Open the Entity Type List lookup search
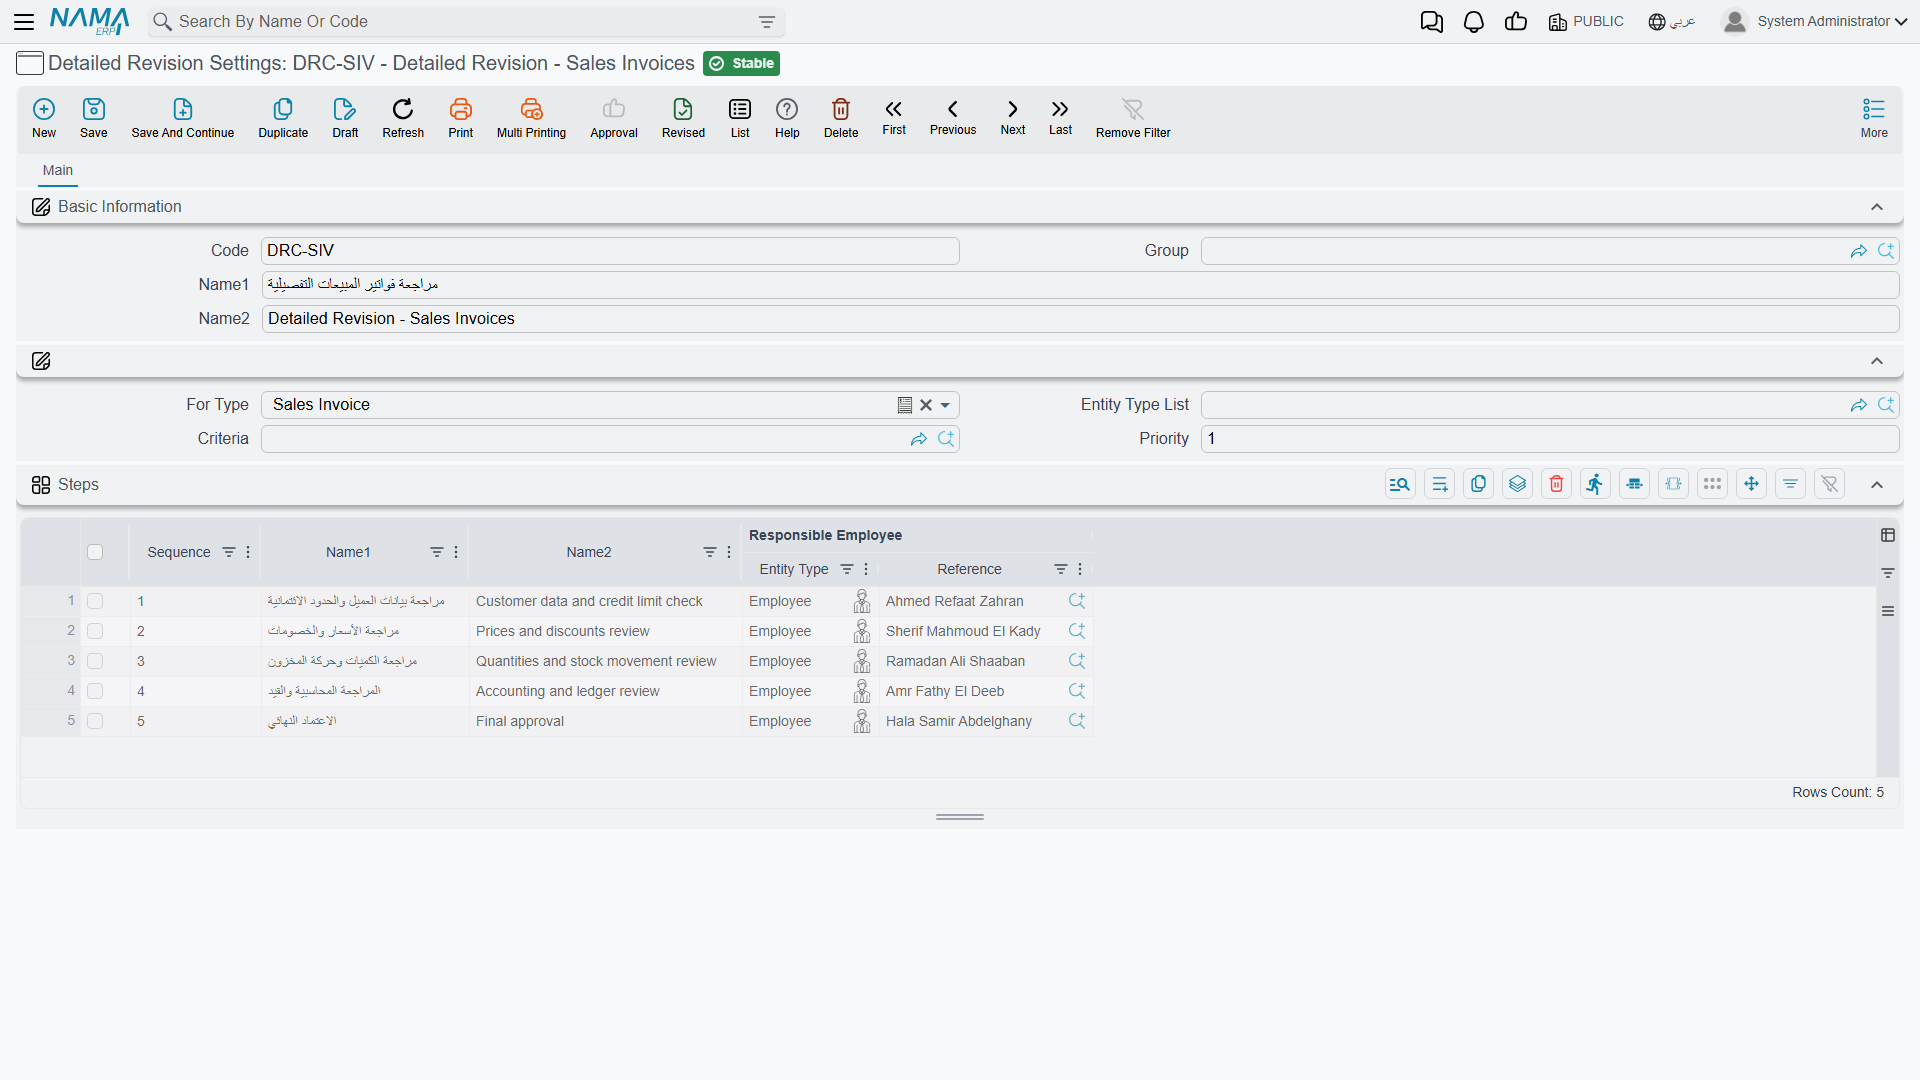1920x1080 pixels. (x=1886, y=405)
